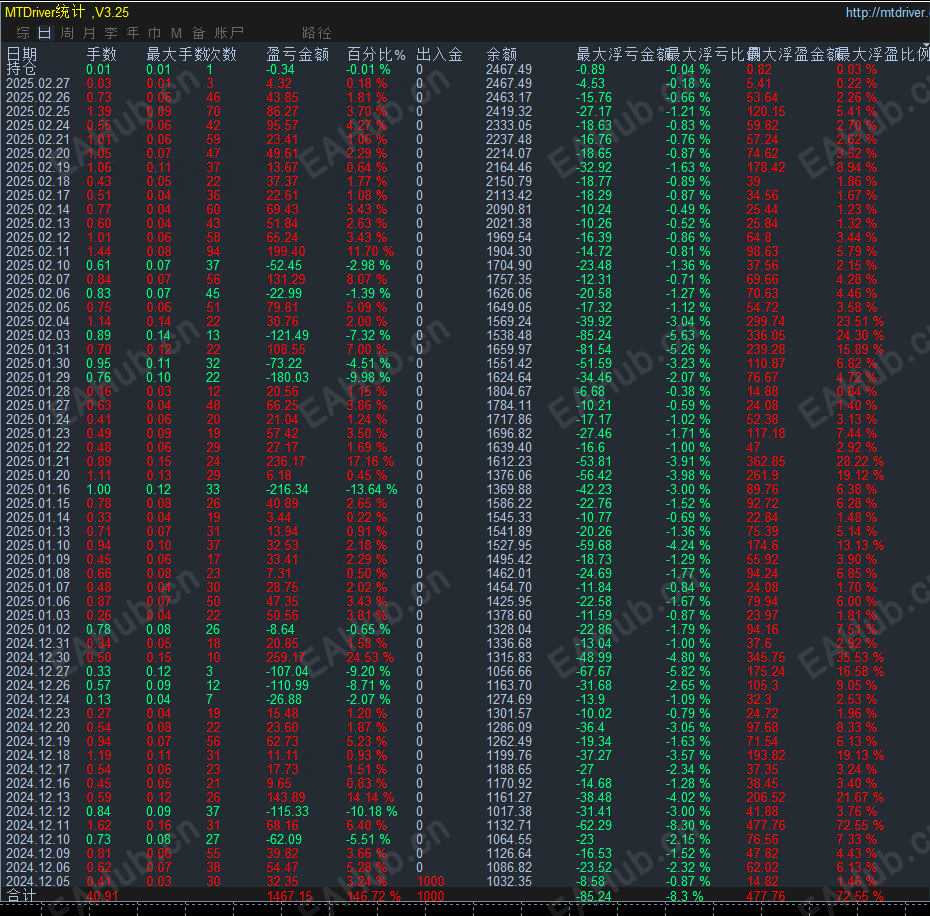Click loss value -121.49 on 2025.02.03
This screenshot has width=930, height=916.
tap(288, 335)
